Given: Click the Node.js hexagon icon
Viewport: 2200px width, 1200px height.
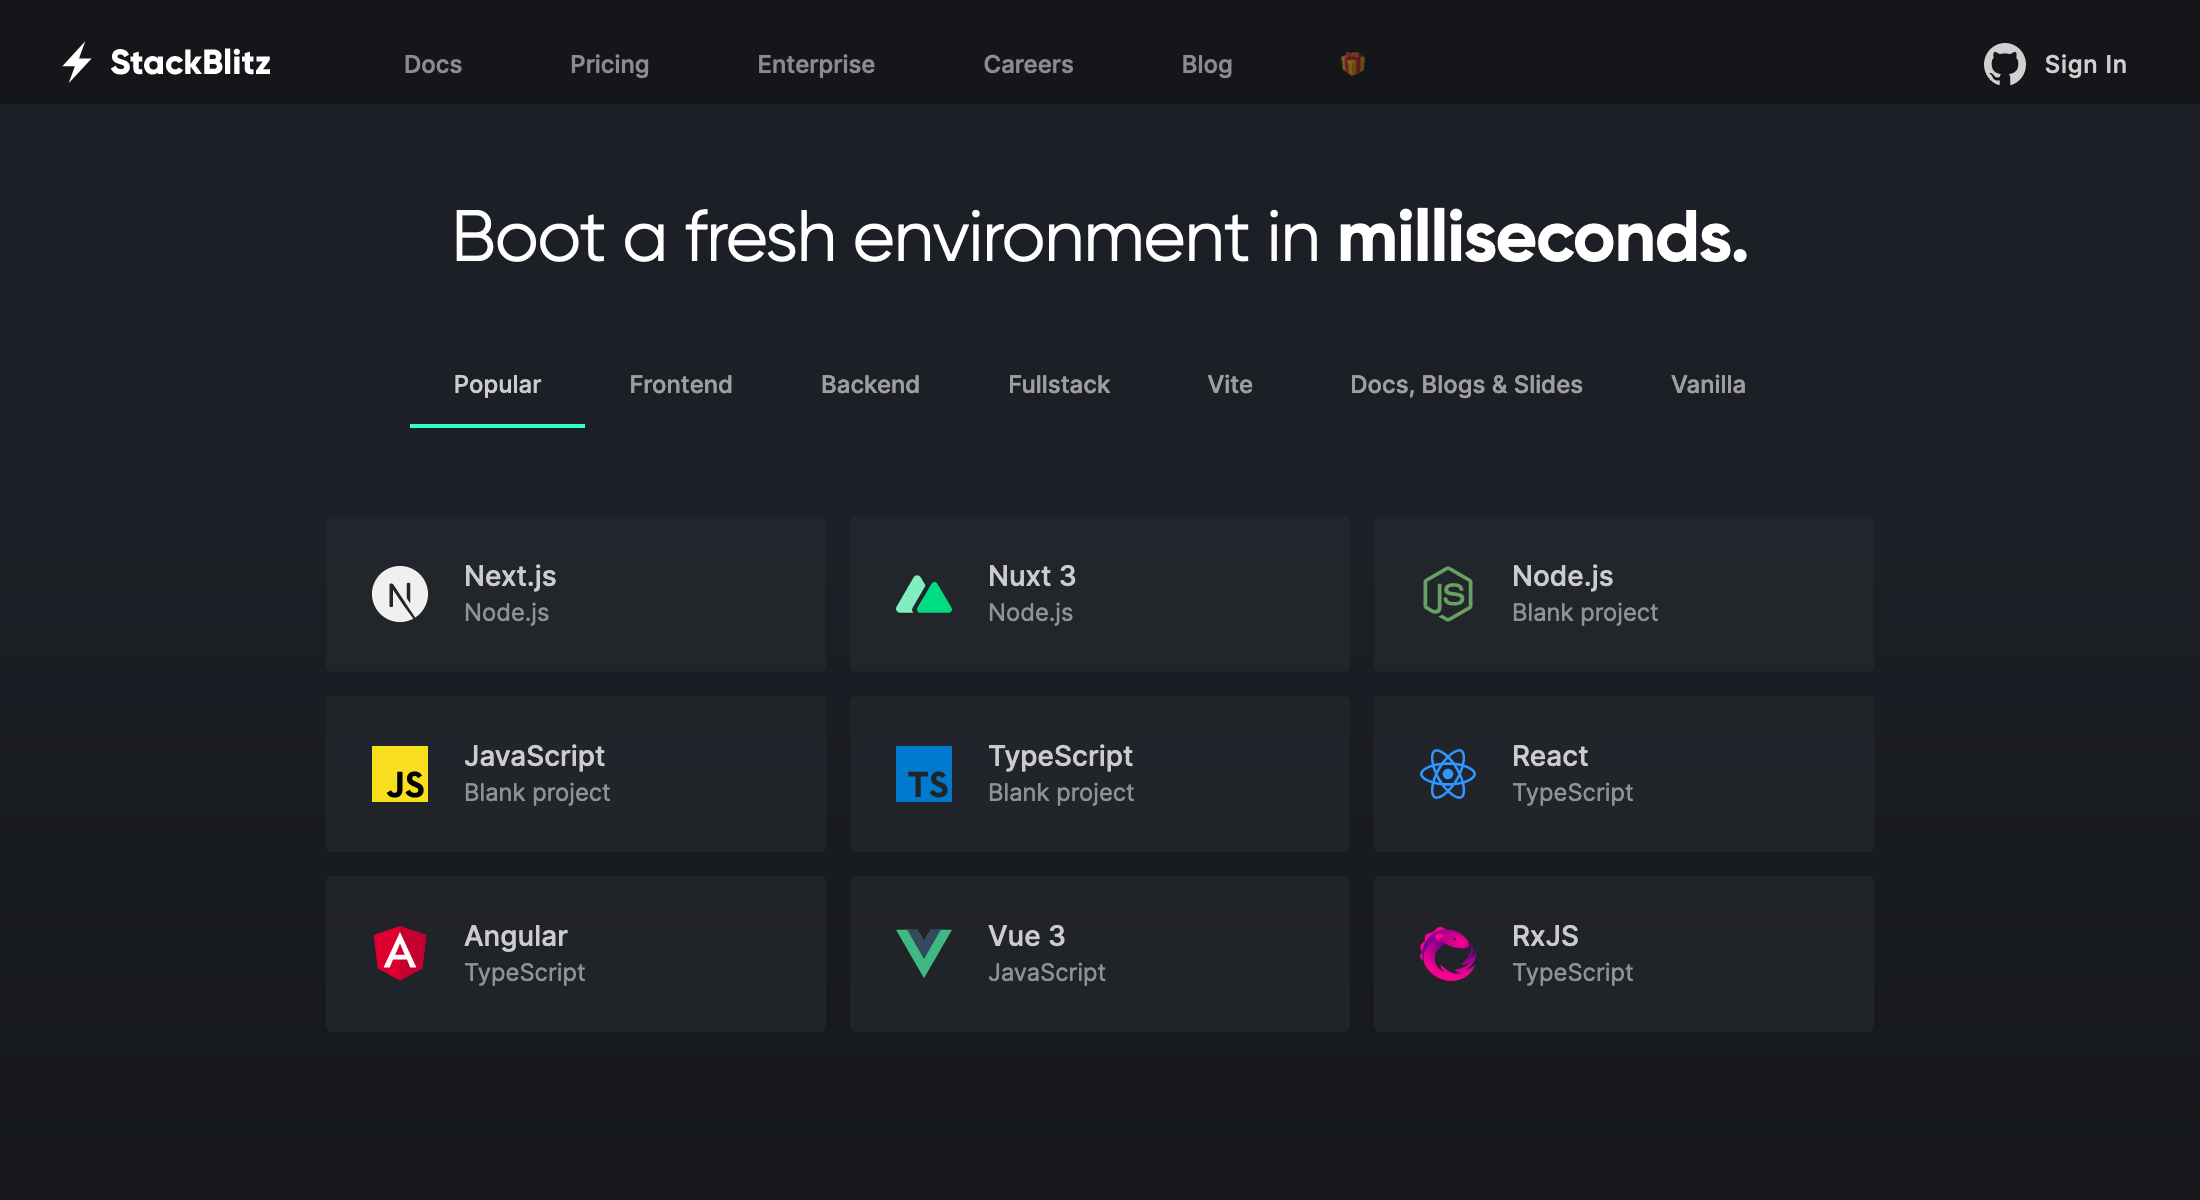Looking at the screenshot, I should (1447, 593).
